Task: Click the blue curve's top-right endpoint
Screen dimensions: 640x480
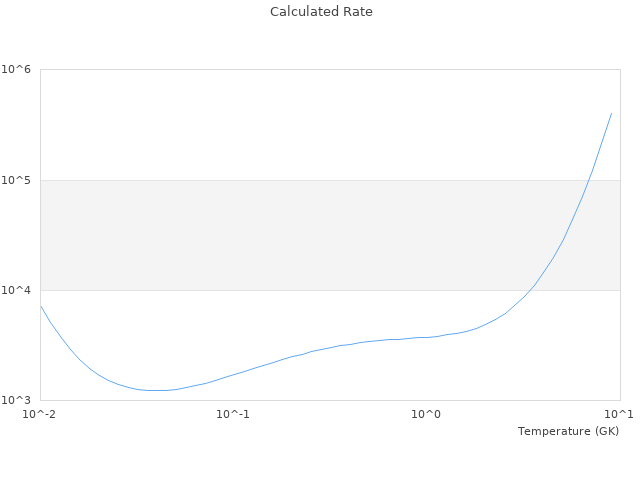Action: (611, 113)
